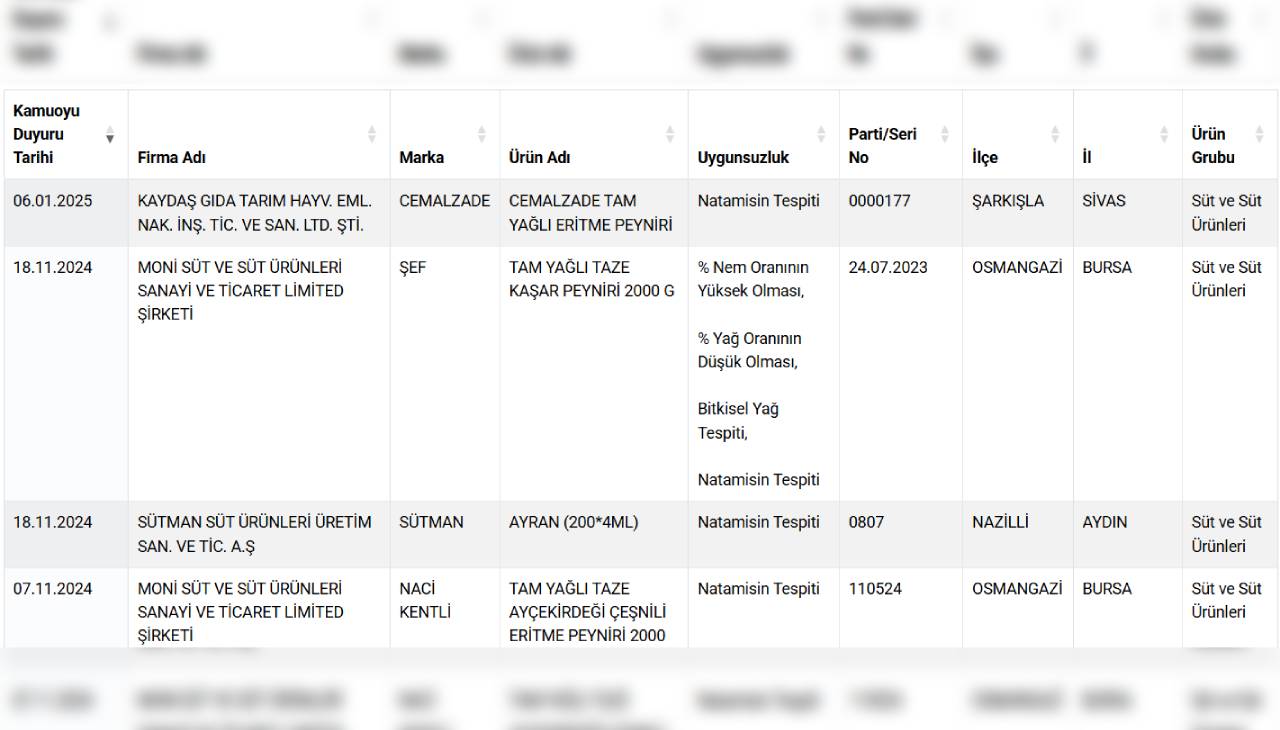Sort table by Firma Adı arrows
The width and height of the screenshot is (1280, 730).
[x=372, y=134]
